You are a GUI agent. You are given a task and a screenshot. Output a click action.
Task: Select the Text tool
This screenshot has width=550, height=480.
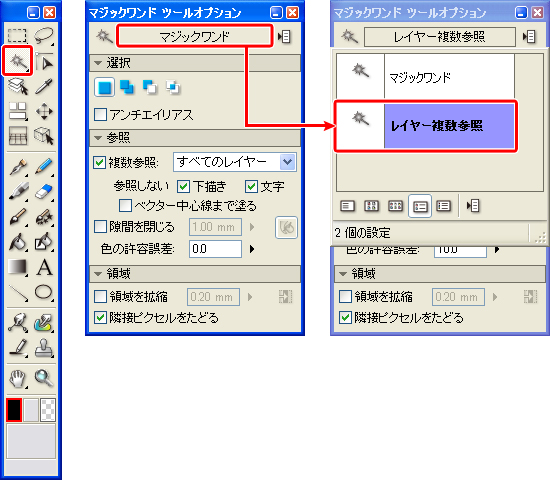tap(44, 267)
